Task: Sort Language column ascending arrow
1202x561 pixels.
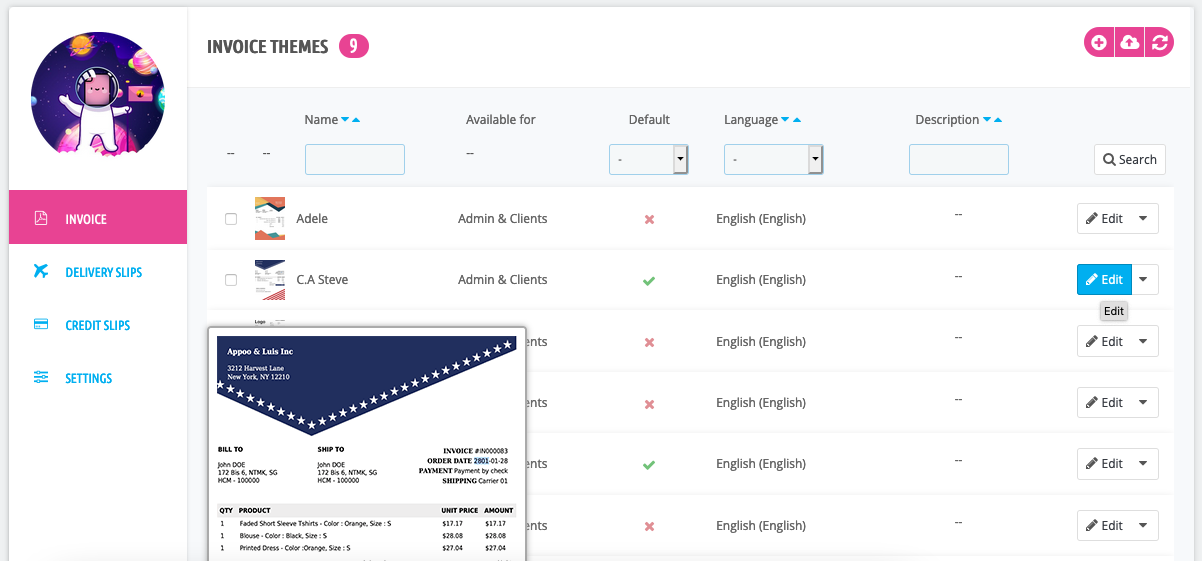Action: [x=796, y=120]
